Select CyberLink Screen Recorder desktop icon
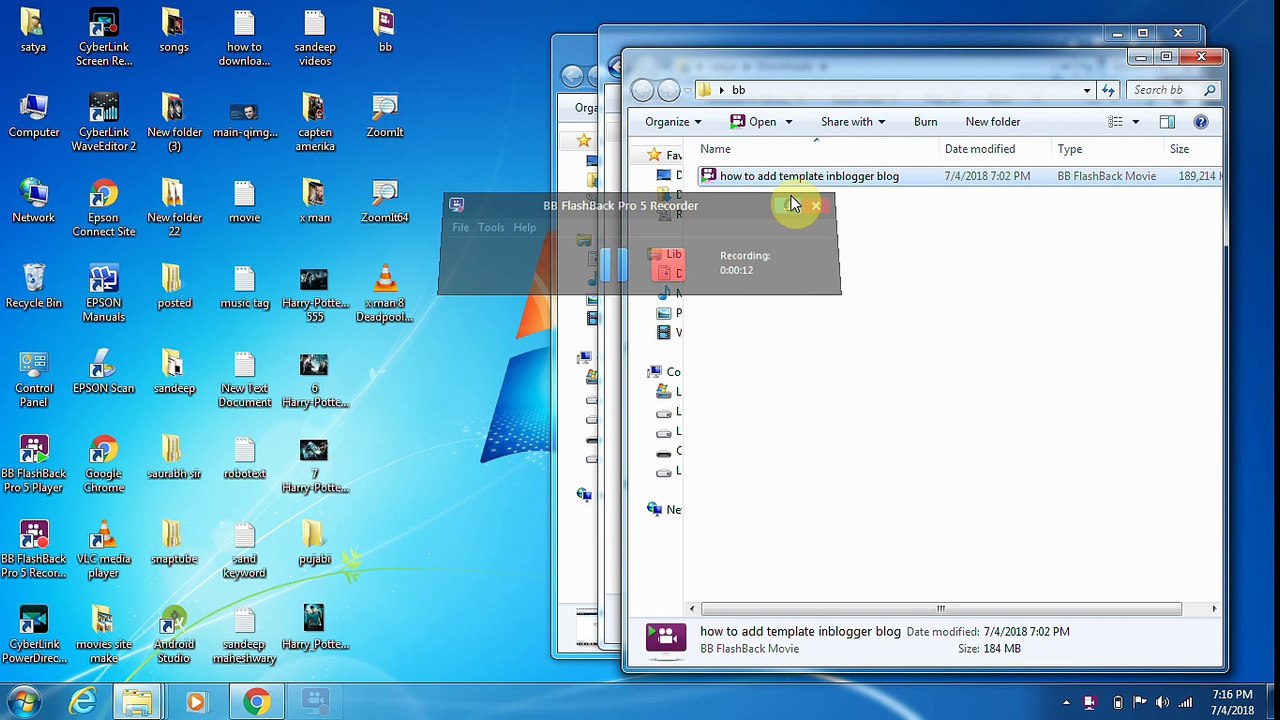1280x720 pixels. [104, 38]
